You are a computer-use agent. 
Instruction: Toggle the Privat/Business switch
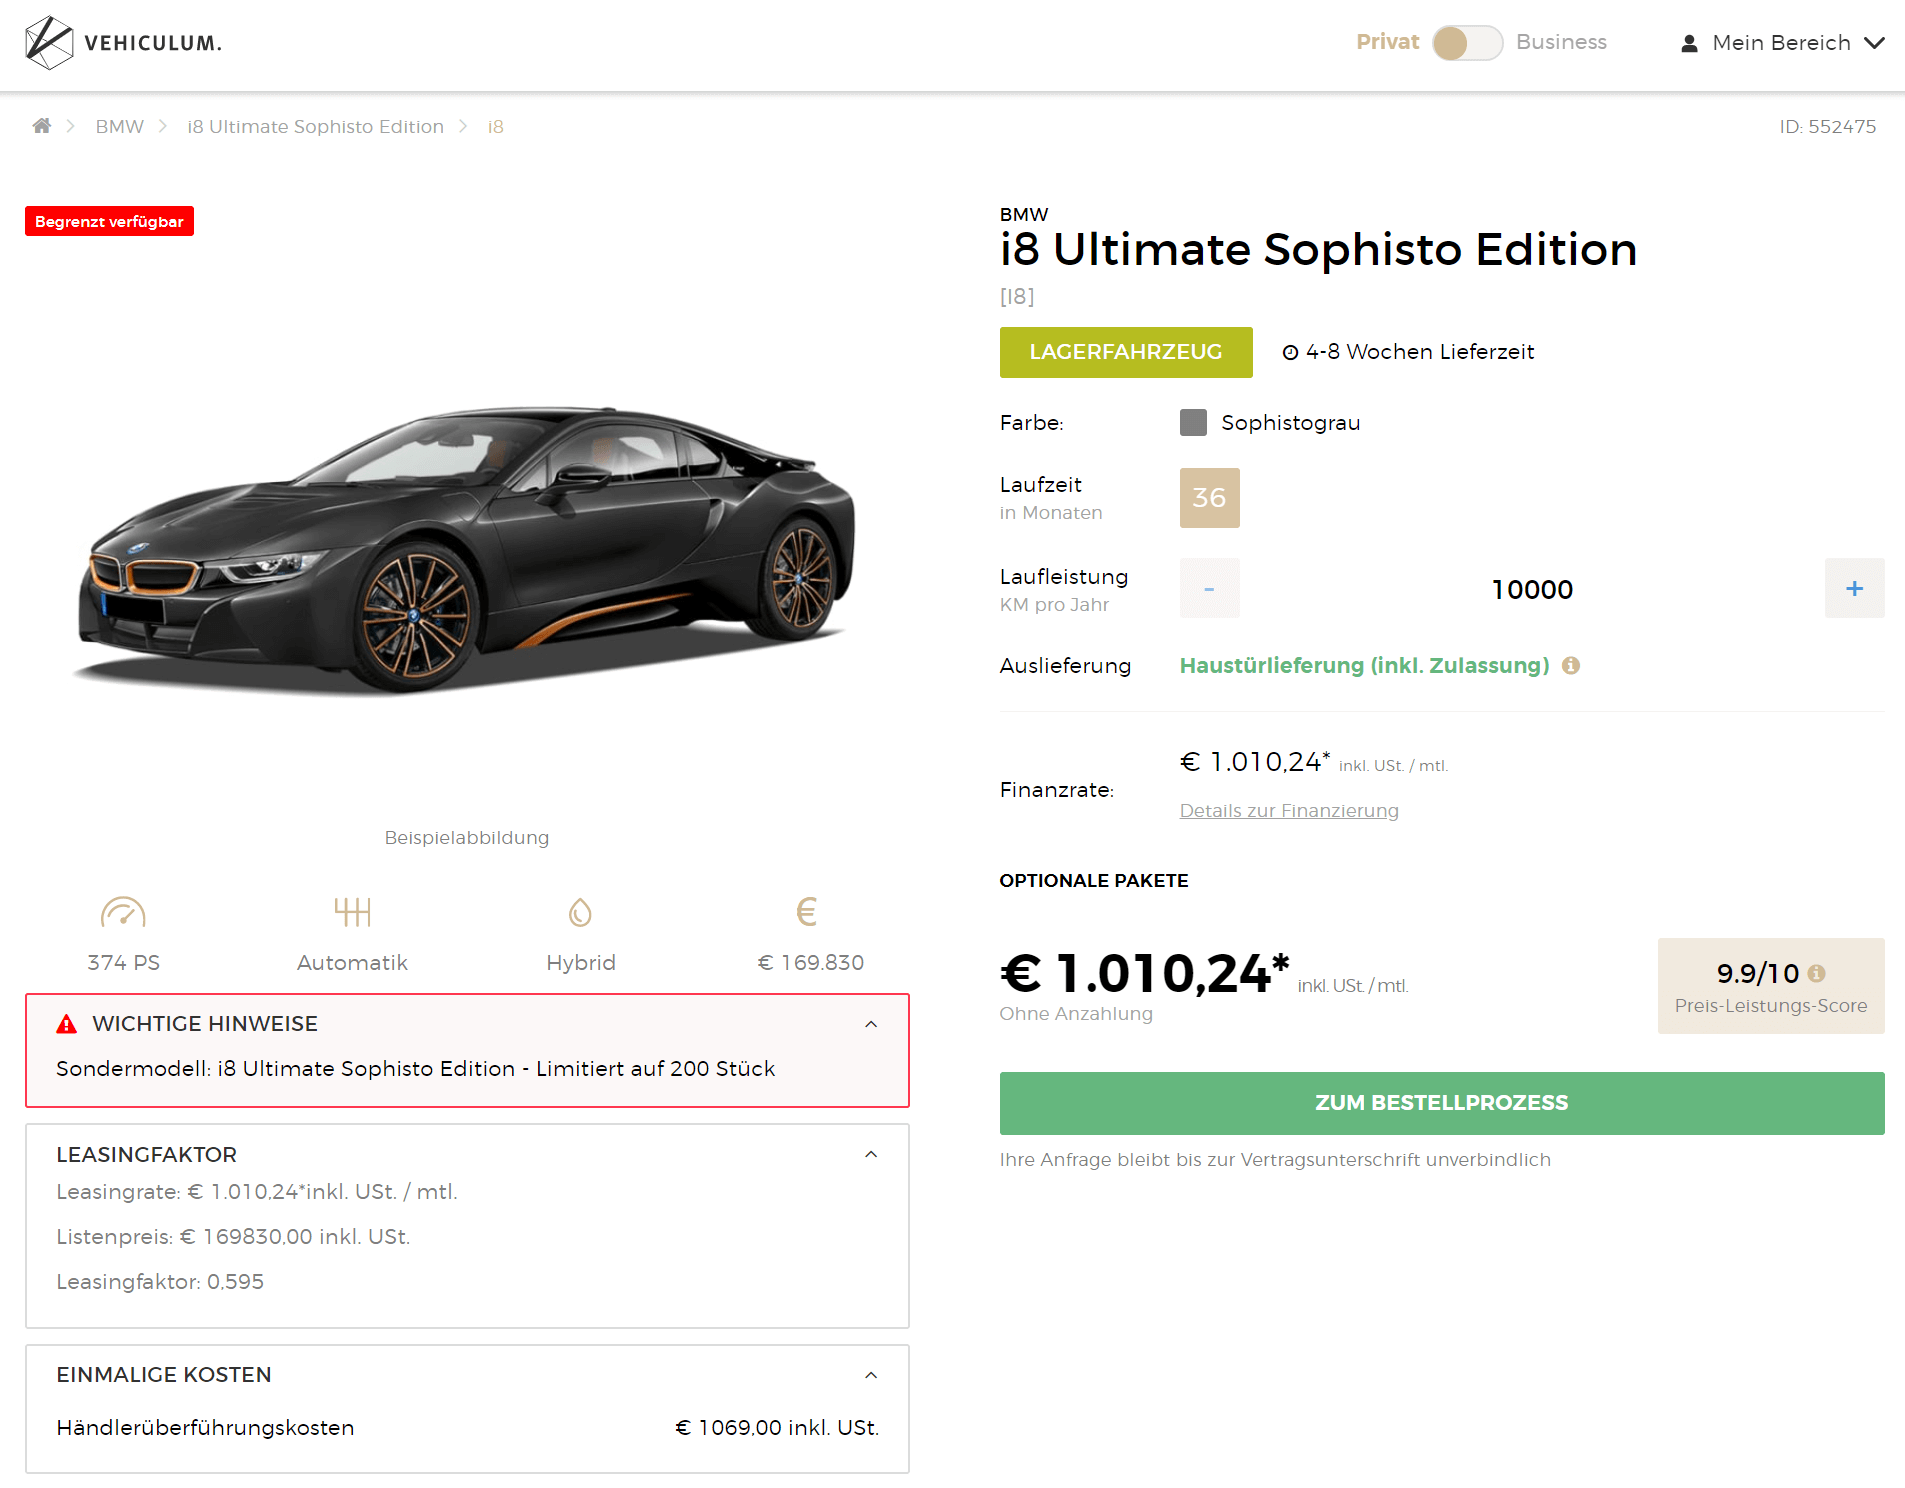tap(1466, 43)
